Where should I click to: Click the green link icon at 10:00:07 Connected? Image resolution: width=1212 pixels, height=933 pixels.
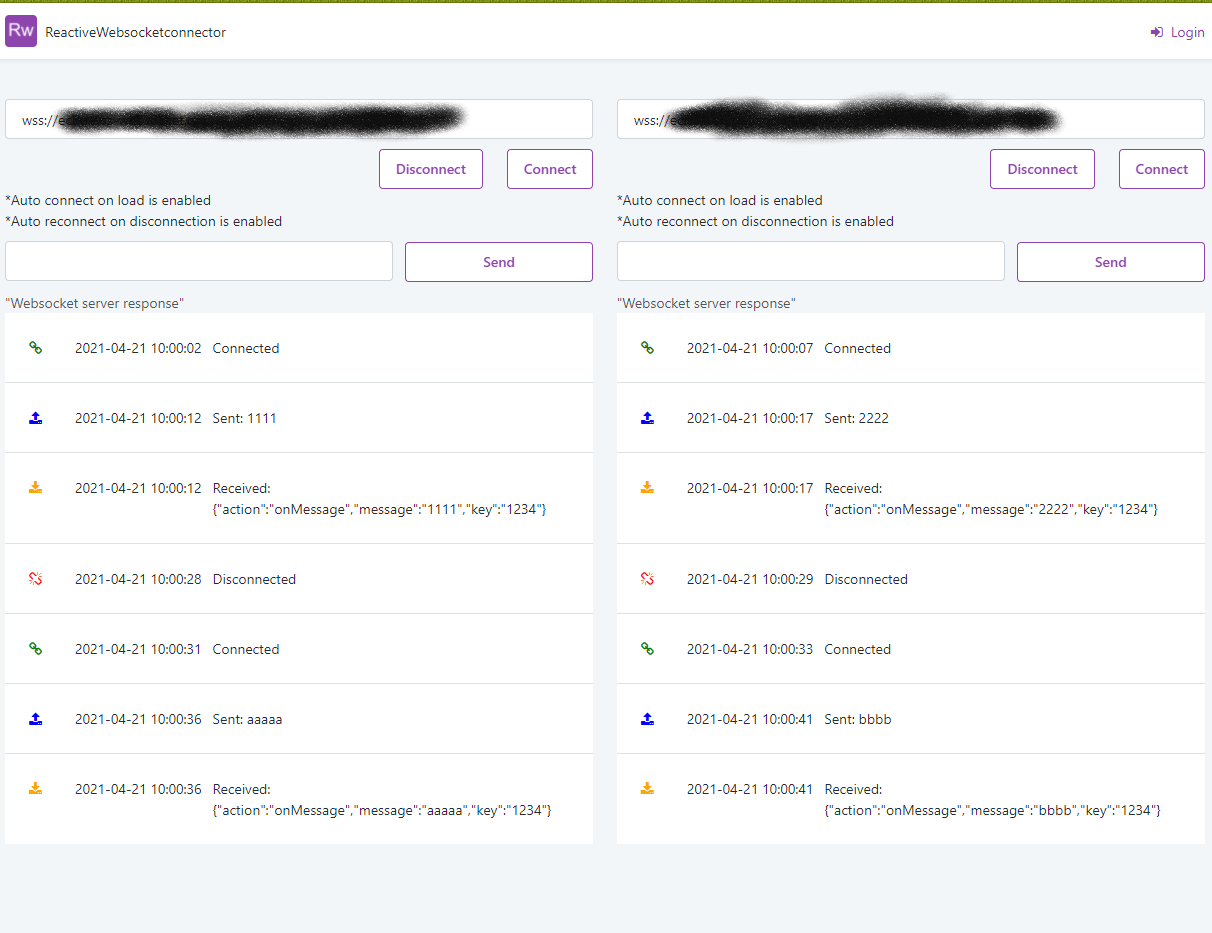point(647,348)
